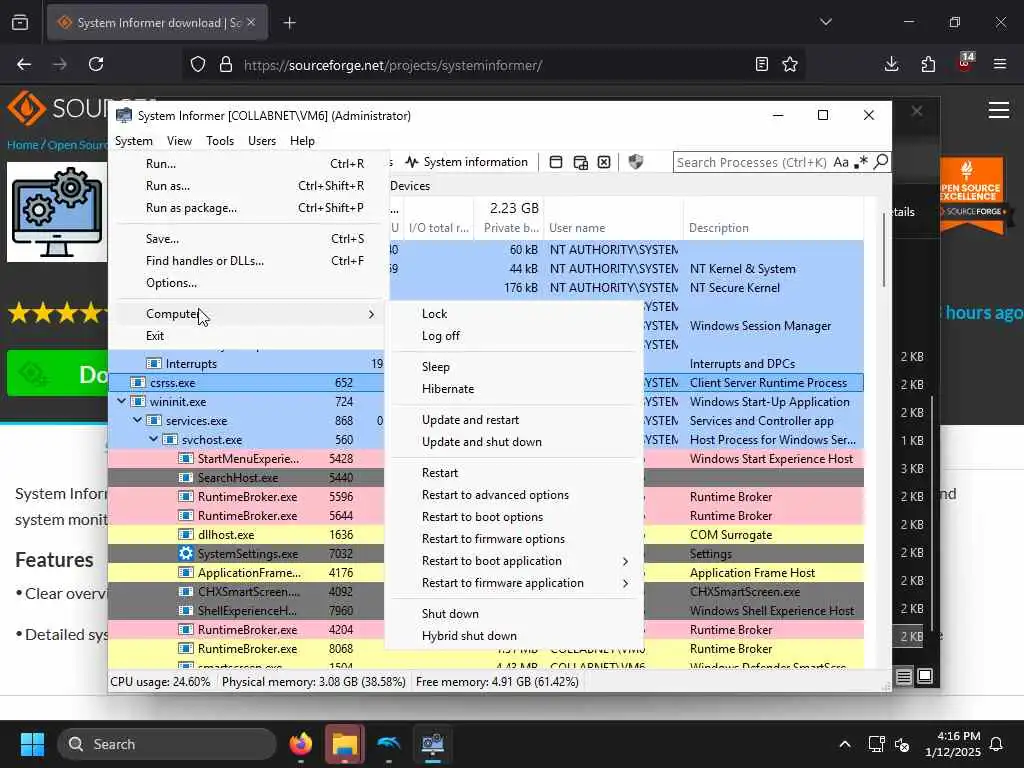Open File Explorer from taskbar
Viewport: 1024px width, 768px height.
(x=345, y=744)
